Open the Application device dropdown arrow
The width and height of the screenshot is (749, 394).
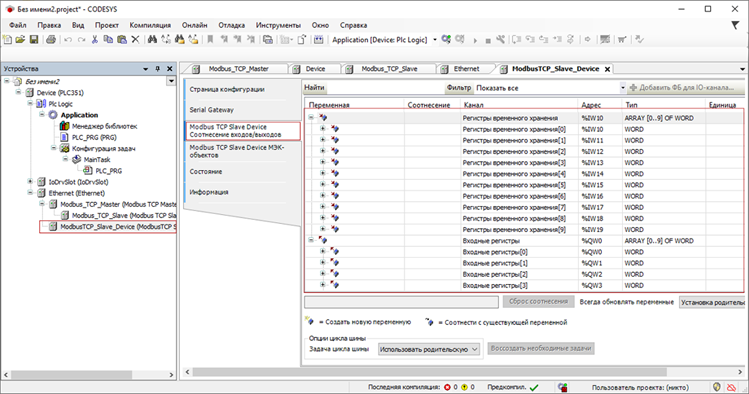(435, 40)
